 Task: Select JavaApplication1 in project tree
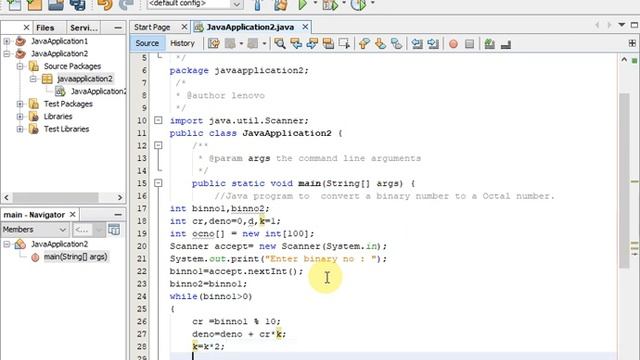pos(59,41)
